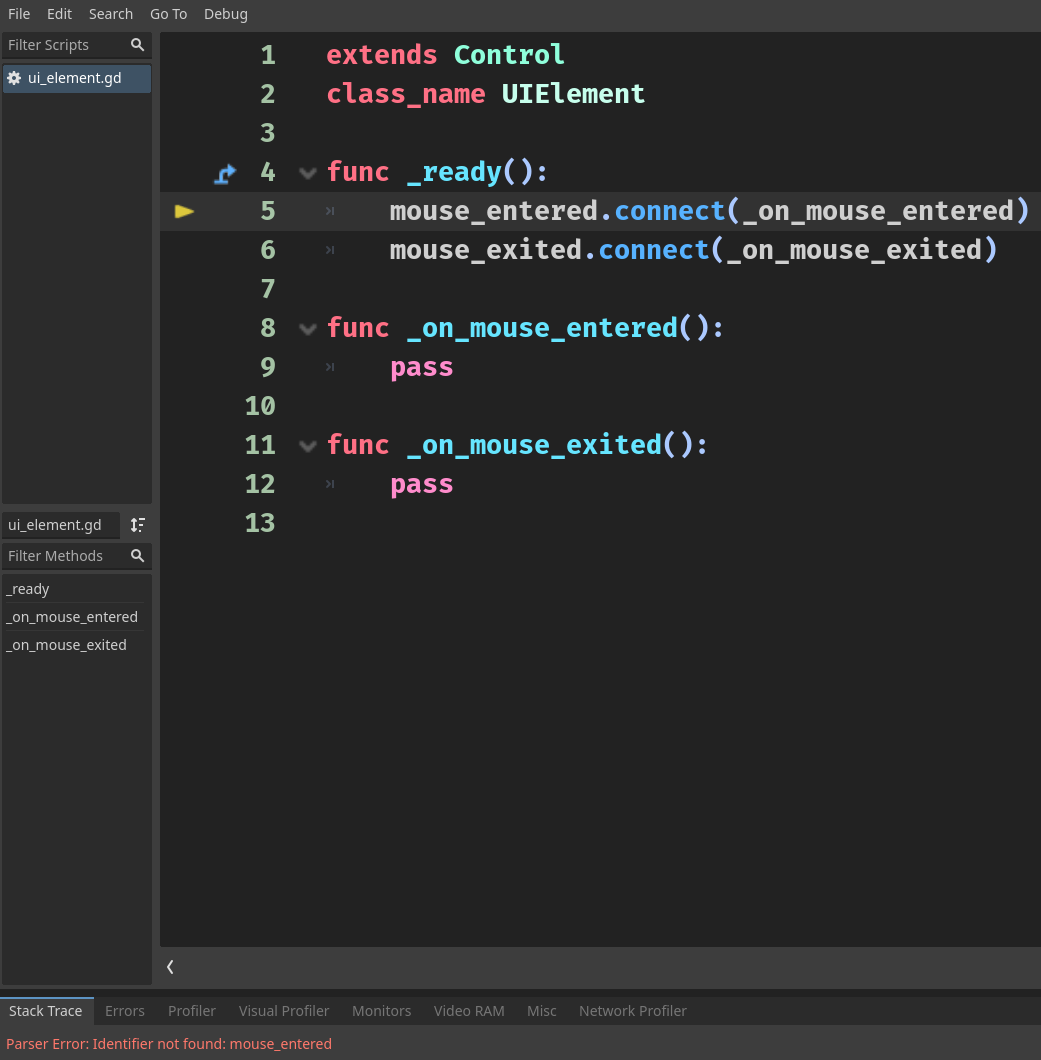Screen dimensions: 1041x1060
Task: Click the search icon in Filter Methods bar
Action: click(x=138, y=556)
